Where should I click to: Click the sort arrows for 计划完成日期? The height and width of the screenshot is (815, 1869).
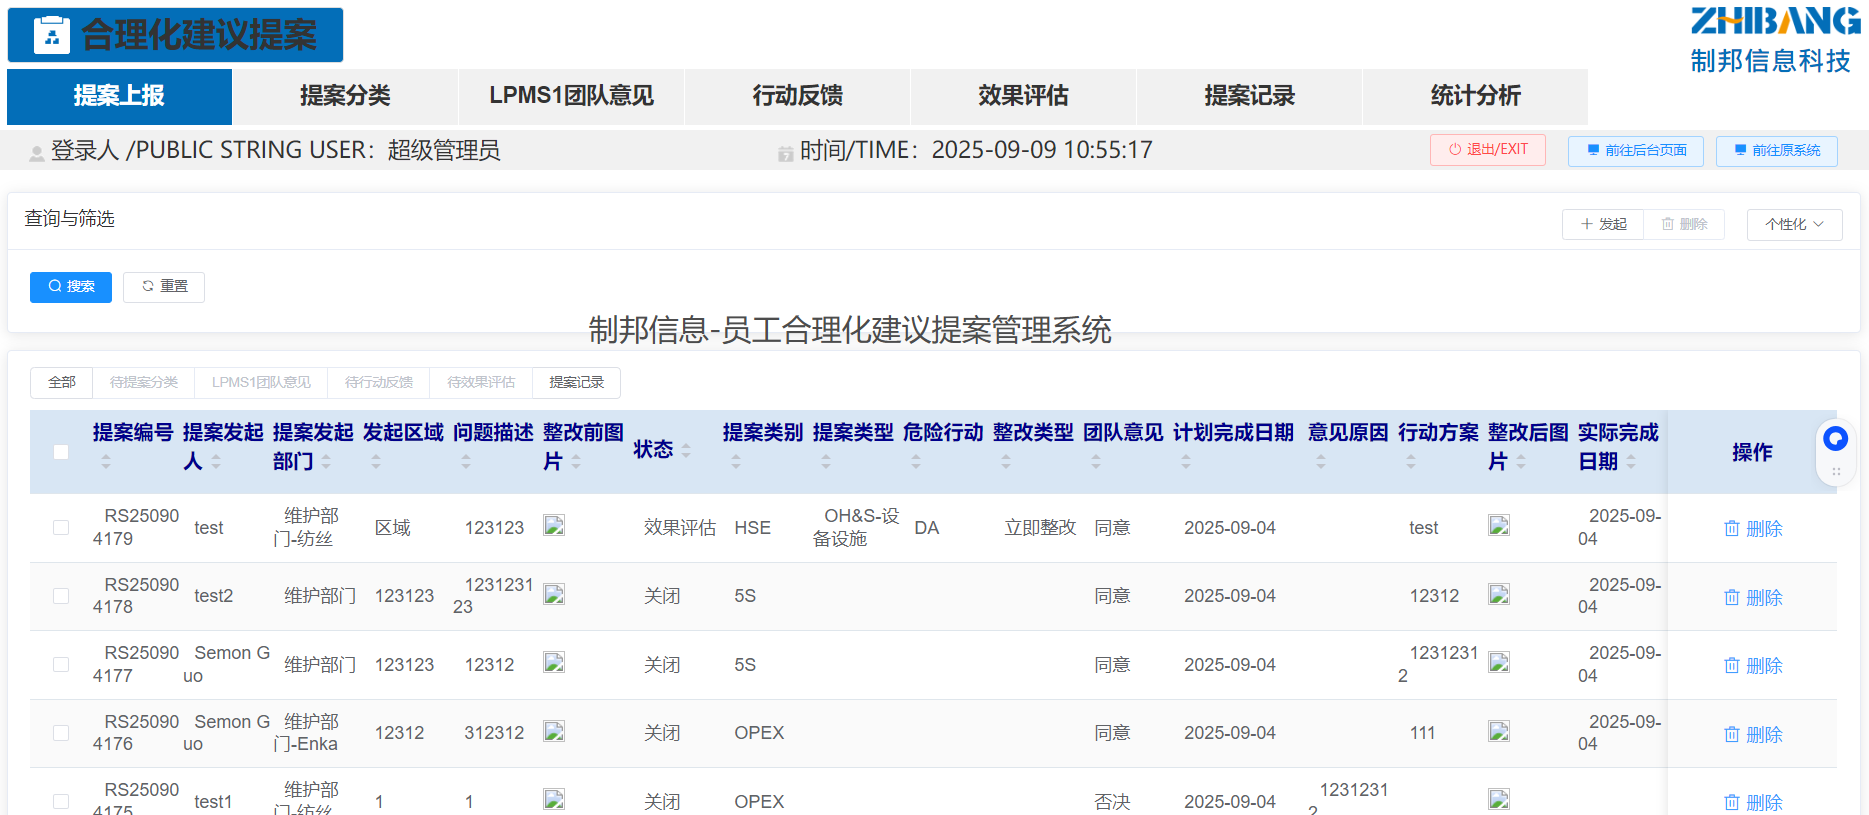tap(1185, 462)
